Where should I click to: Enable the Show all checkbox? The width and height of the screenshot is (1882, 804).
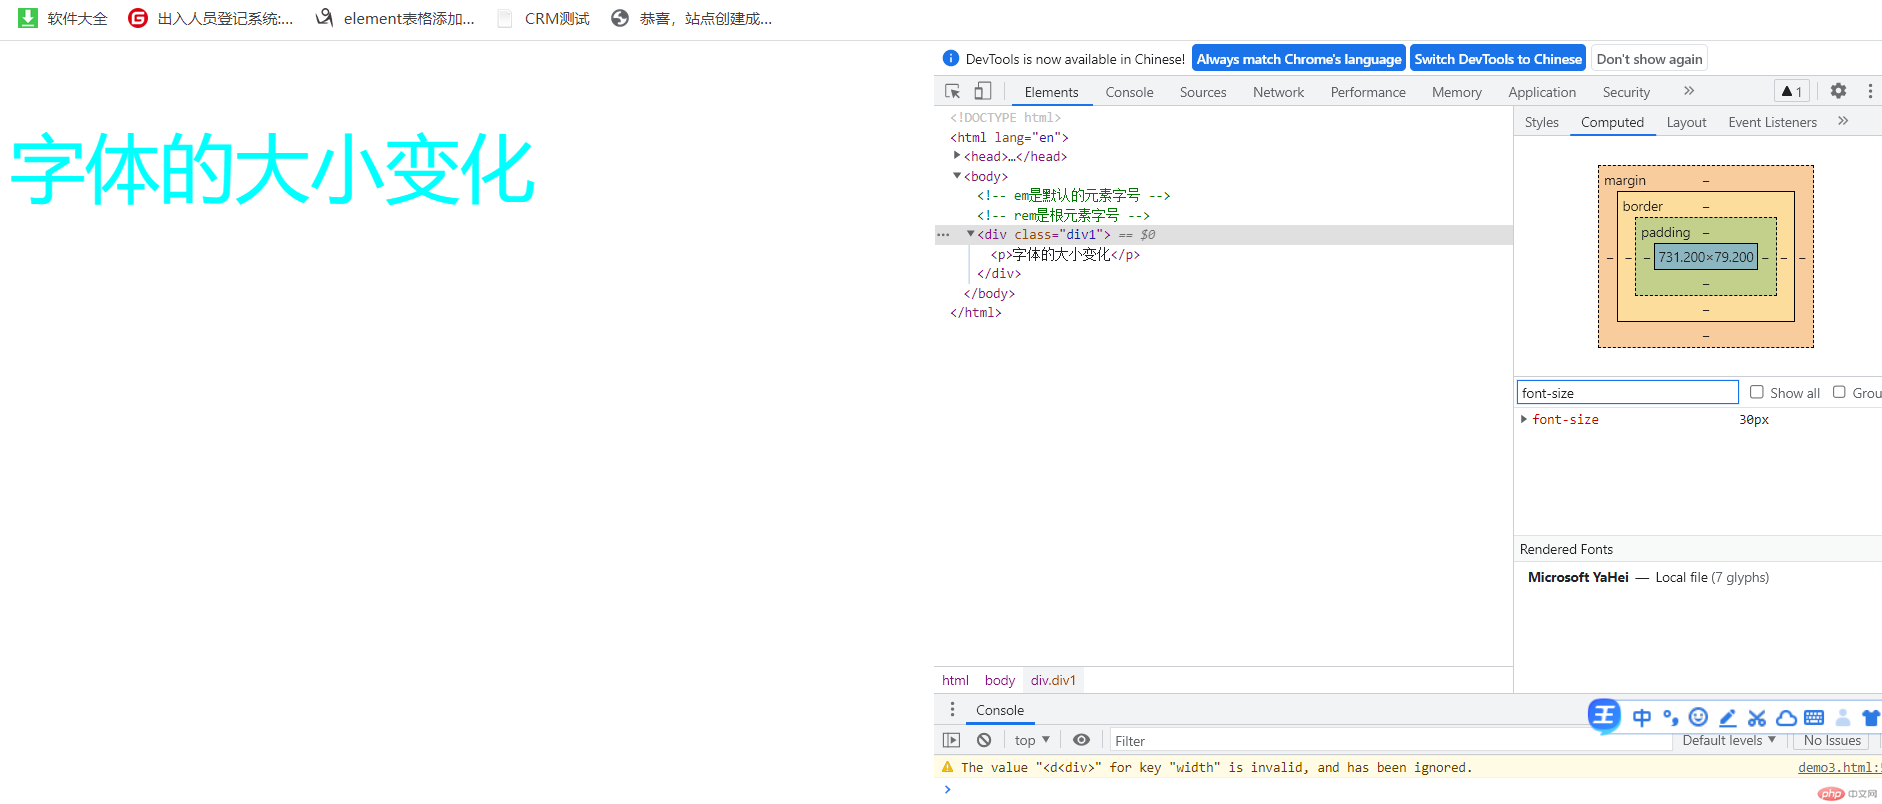[x=1756, y=392]
